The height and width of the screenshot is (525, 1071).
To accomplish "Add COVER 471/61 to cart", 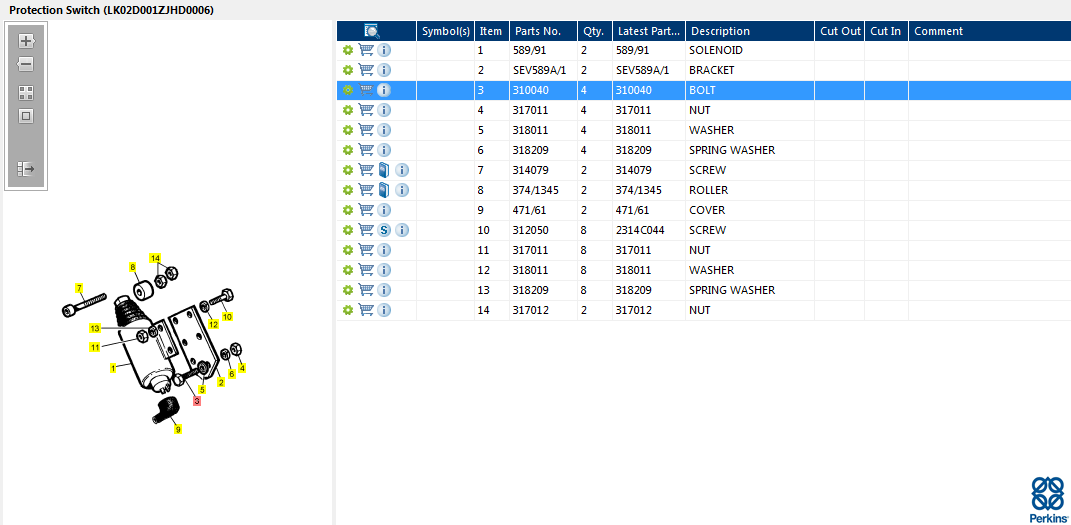I will [366, 210].
